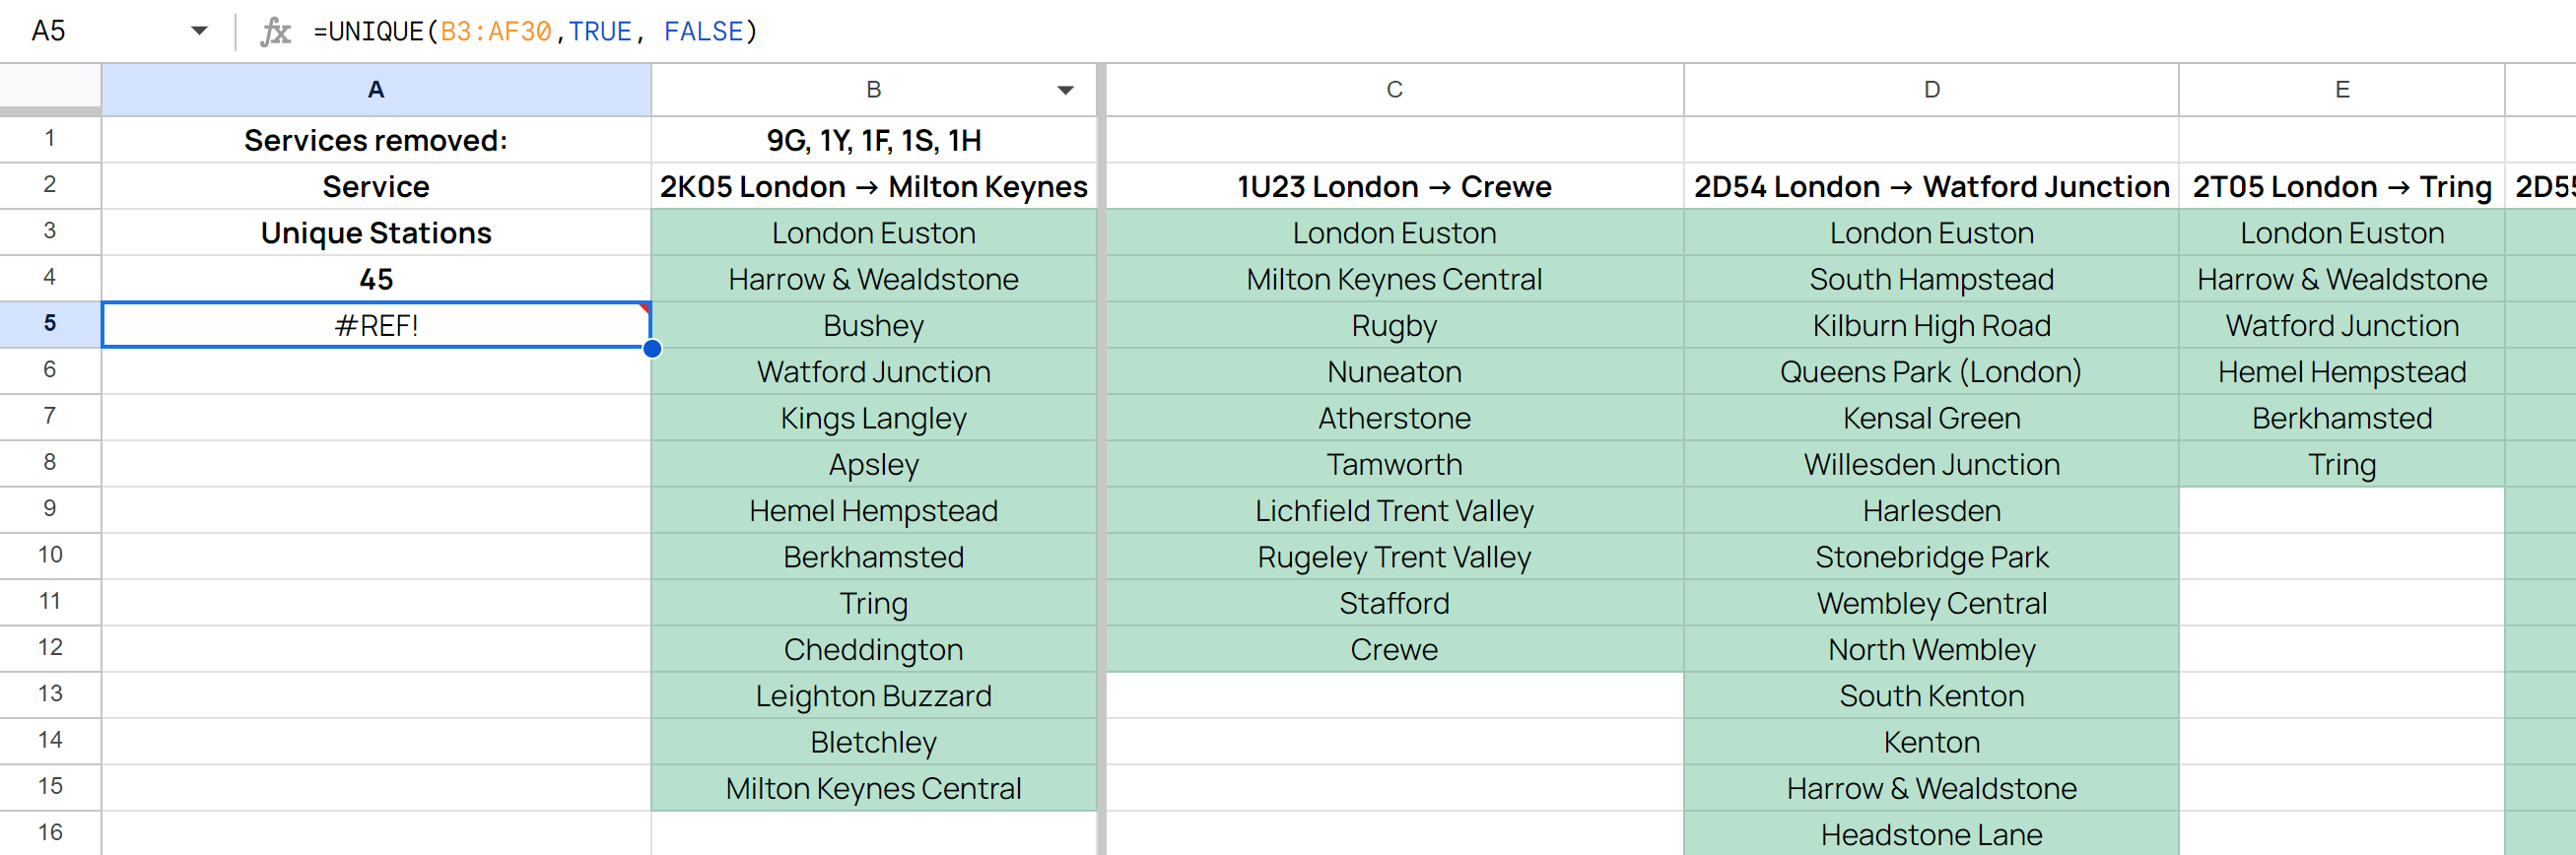This screenshot has height=855, width=2576.
Task: Select the Services removed cell
Action: [x=376, y=140]
